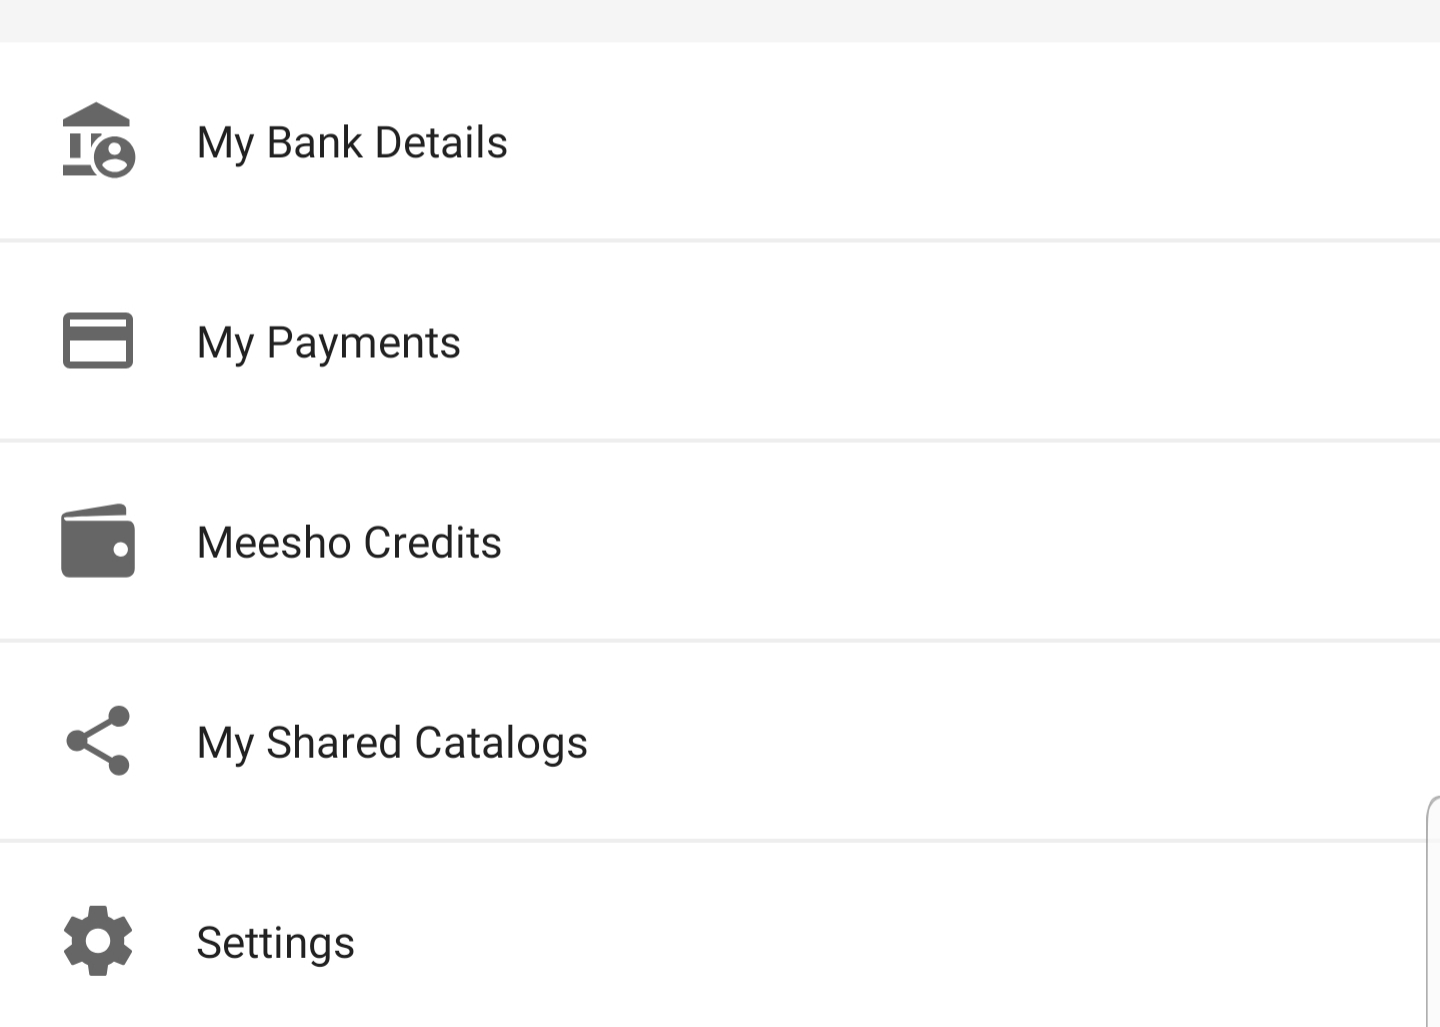
Task: Click the Settings gear icon
Action: pos(98,941)
